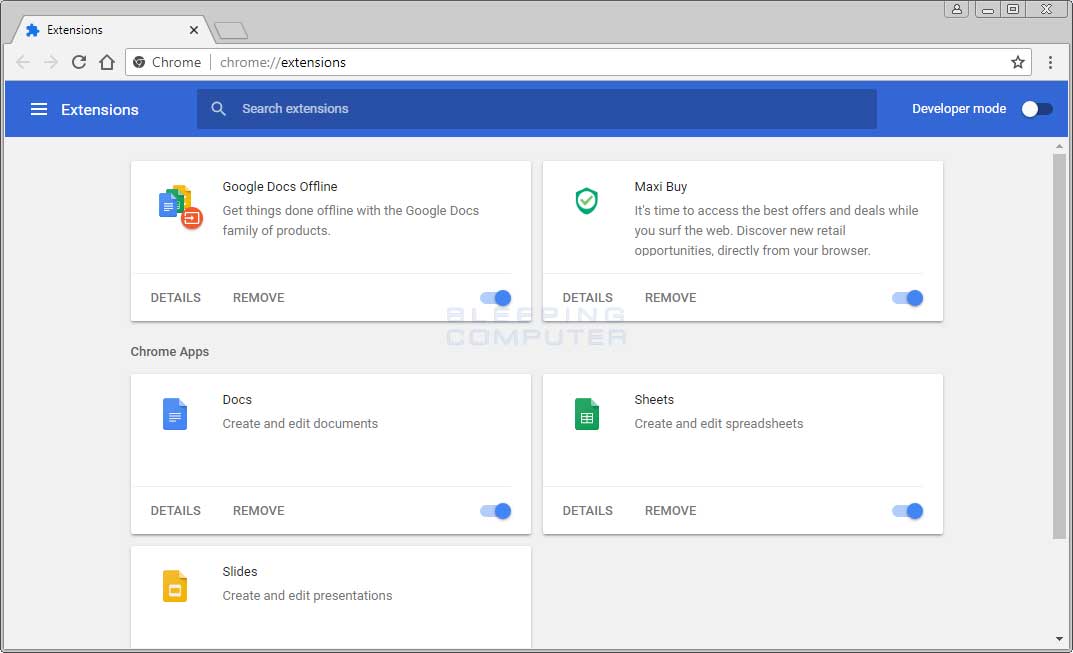Bookmark this page with the star
Screen dimensions: 1073x653
click(1018, 62)
